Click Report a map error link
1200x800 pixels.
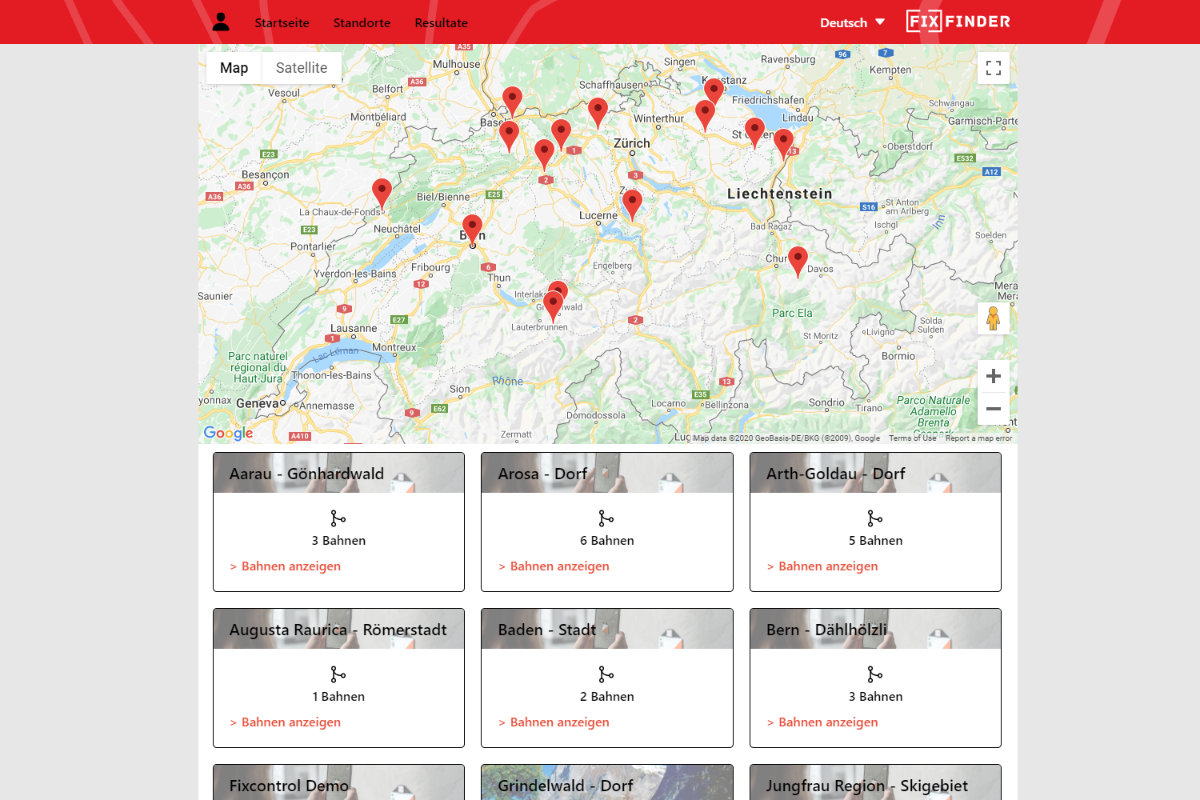coord(979,438)
